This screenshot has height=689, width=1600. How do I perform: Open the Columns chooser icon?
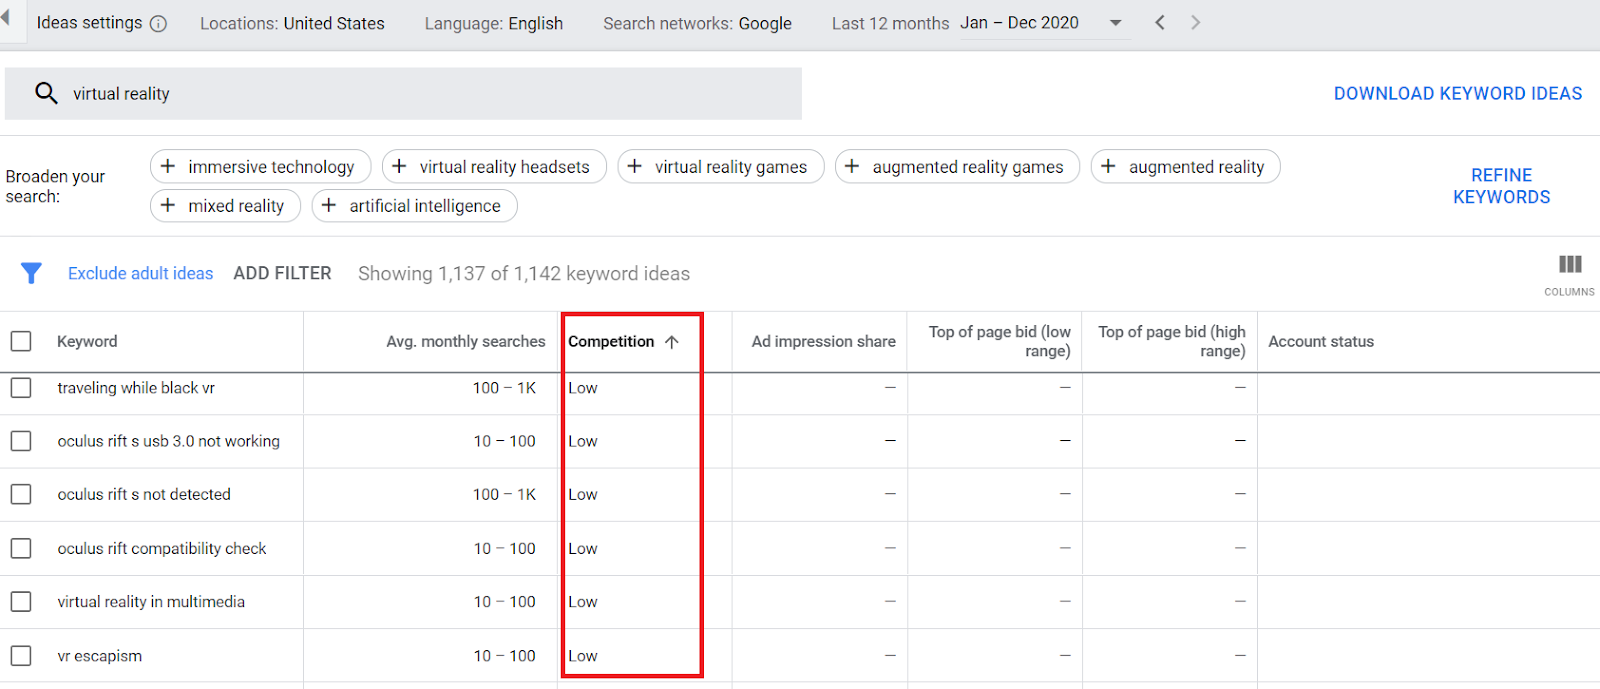[x=1570, y=264]
